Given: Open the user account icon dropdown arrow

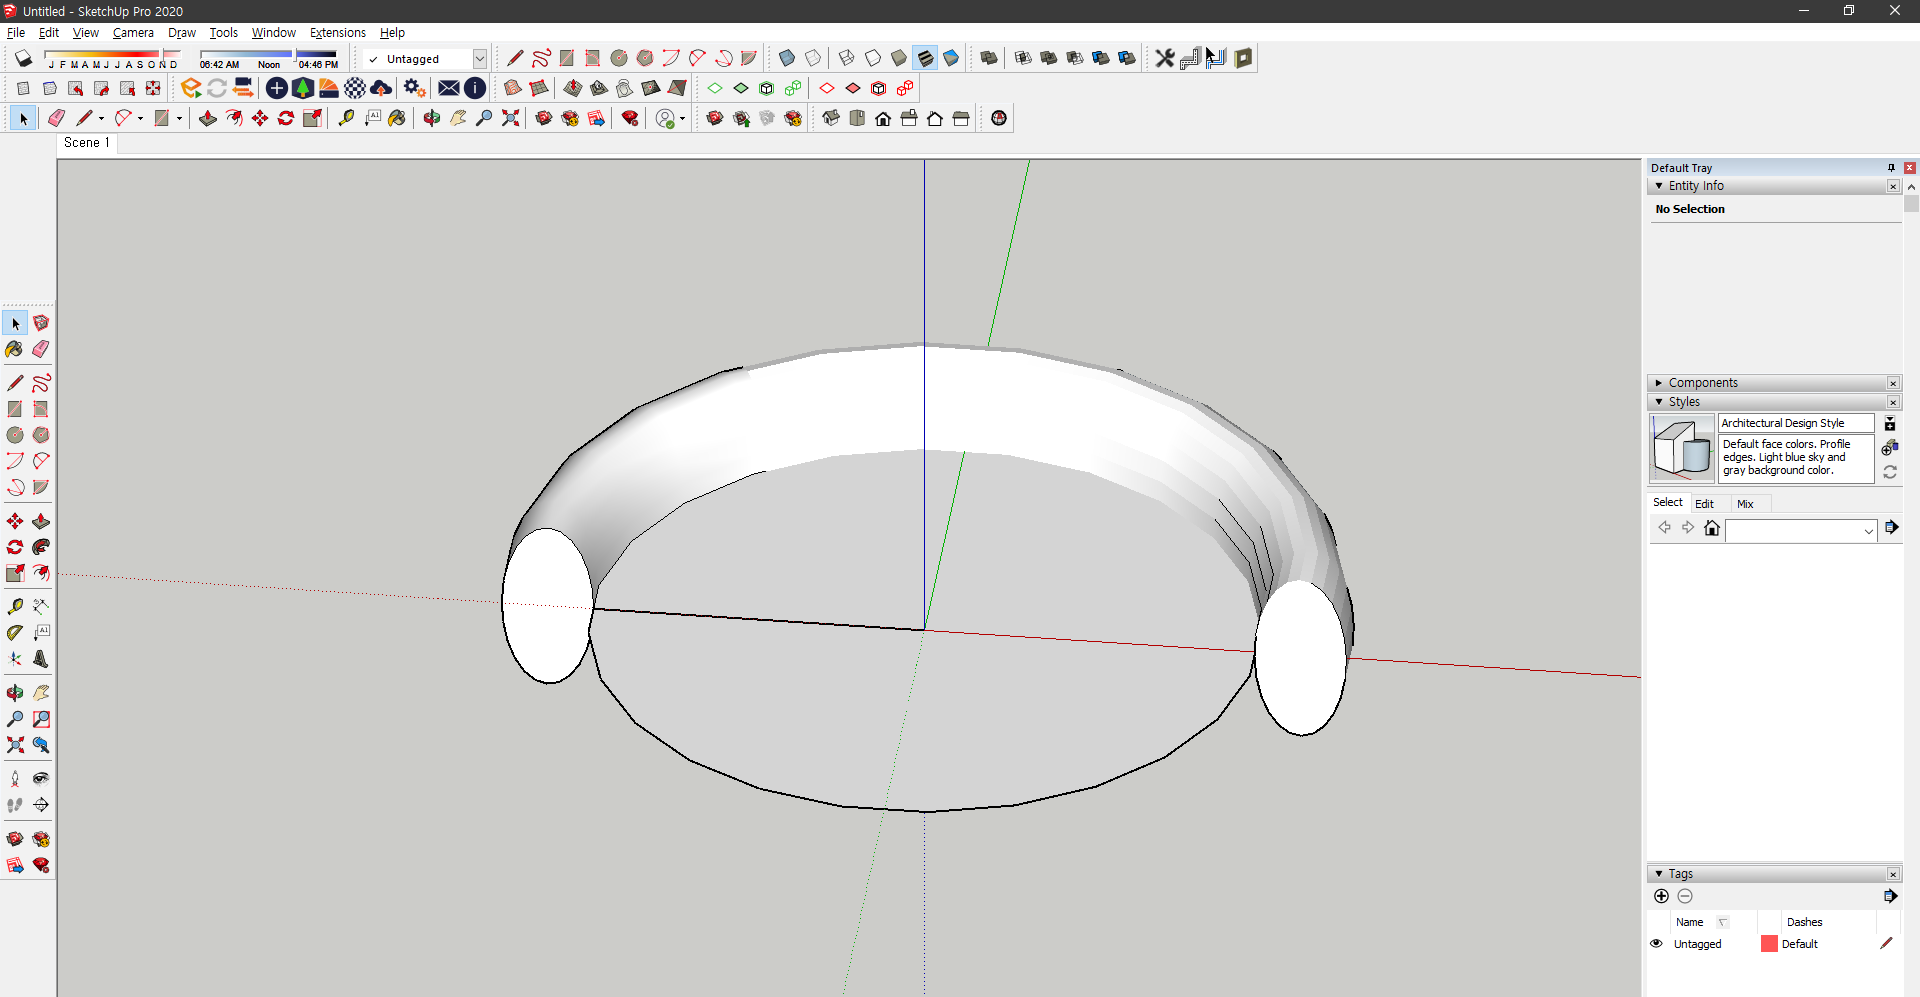Looking at the screenshot, I should (683, 118).
